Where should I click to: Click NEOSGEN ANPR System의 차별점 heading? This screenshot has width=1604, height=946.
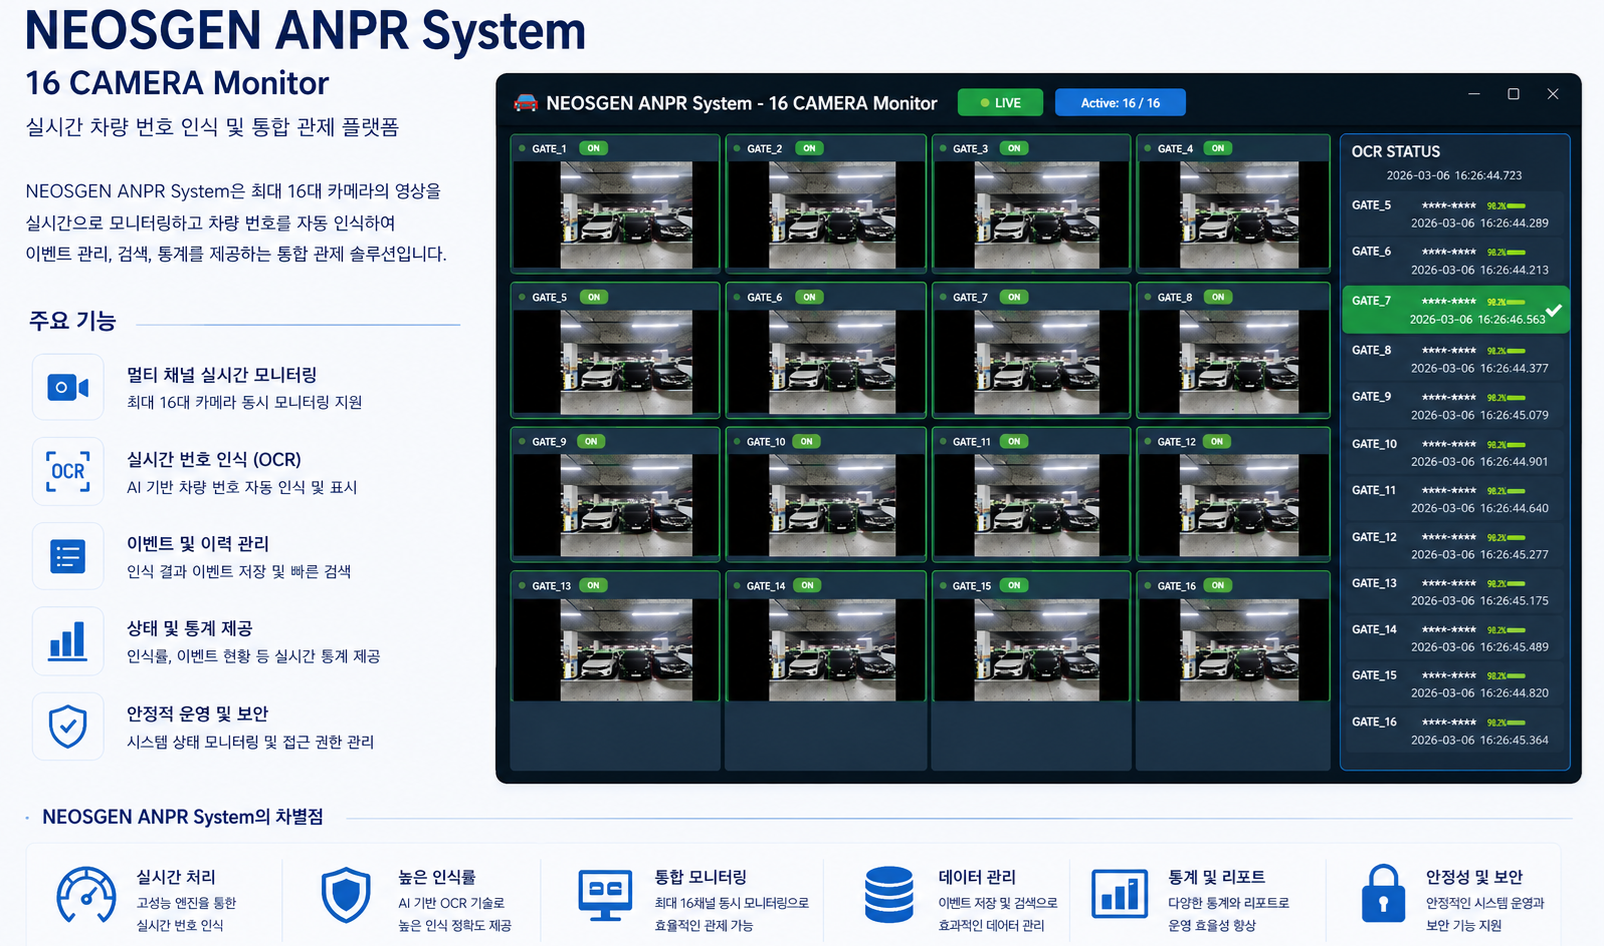click(183, 817)
